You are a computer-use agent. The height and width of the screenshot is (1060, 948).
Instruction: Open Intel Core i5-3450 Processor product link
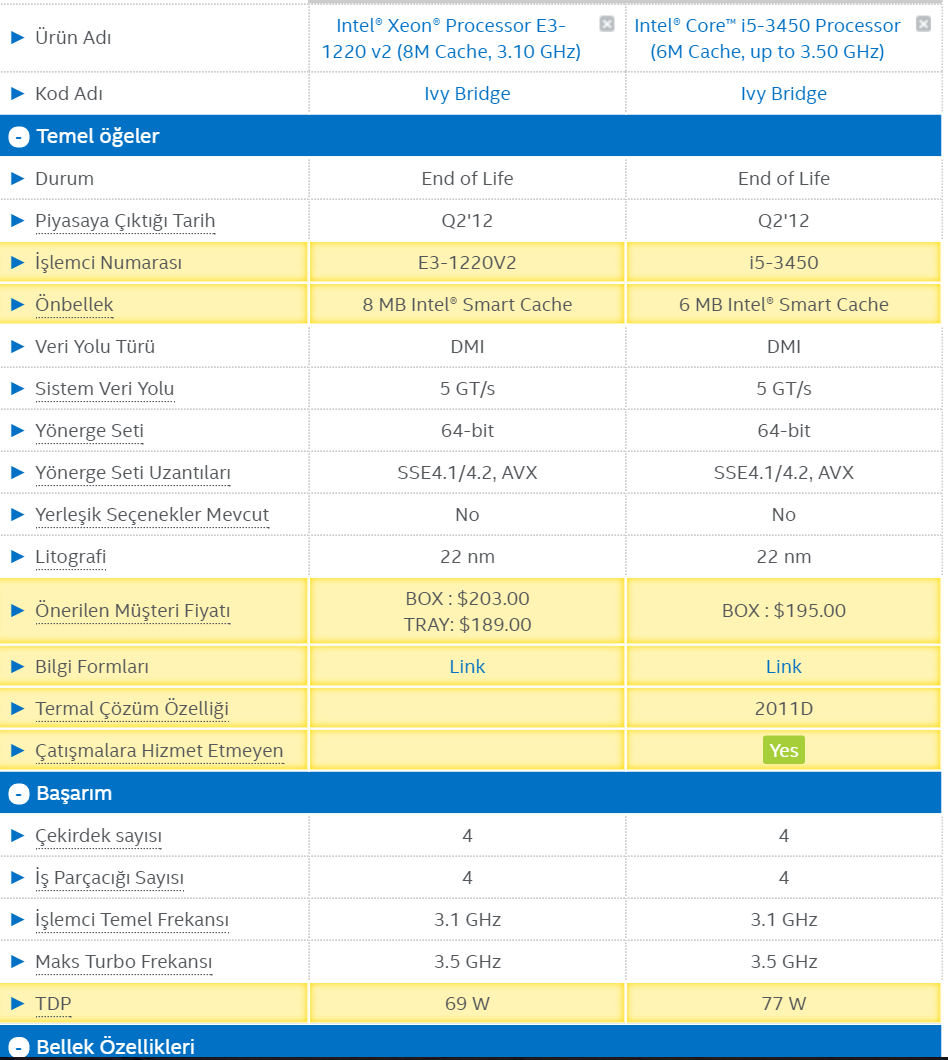pos(767,39)
